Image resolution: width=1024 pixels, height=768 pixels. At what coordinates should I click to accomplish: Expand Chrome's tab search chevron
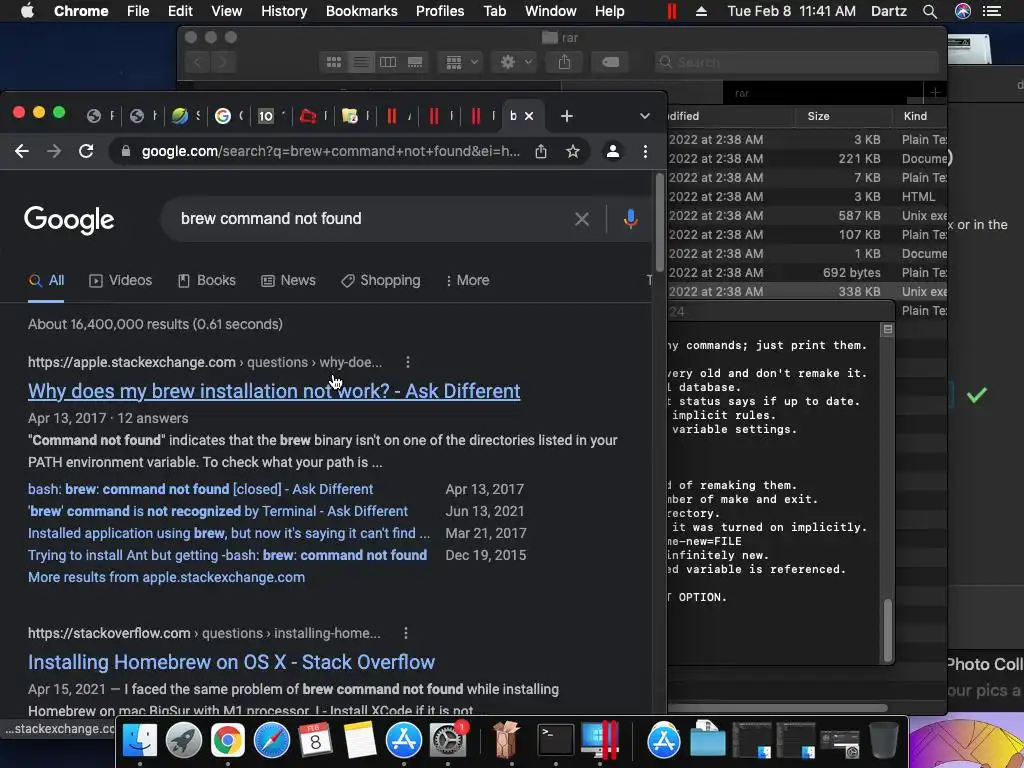click(645, 116)
